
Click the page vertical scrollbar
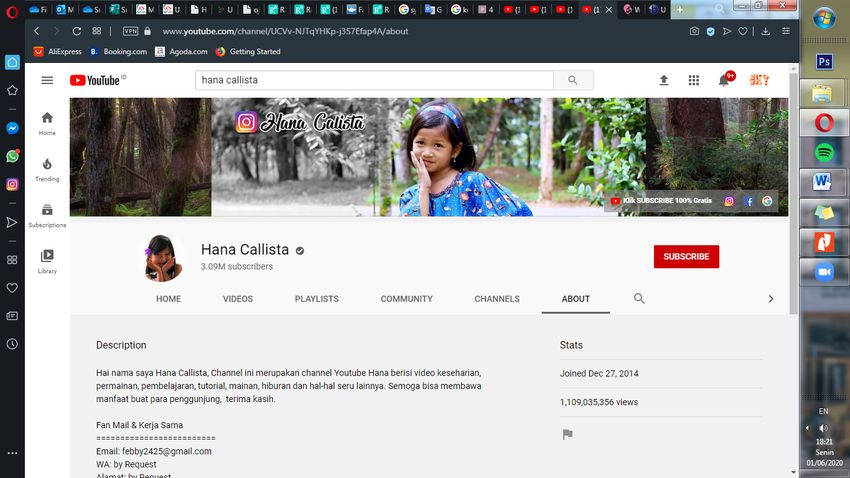794,192
